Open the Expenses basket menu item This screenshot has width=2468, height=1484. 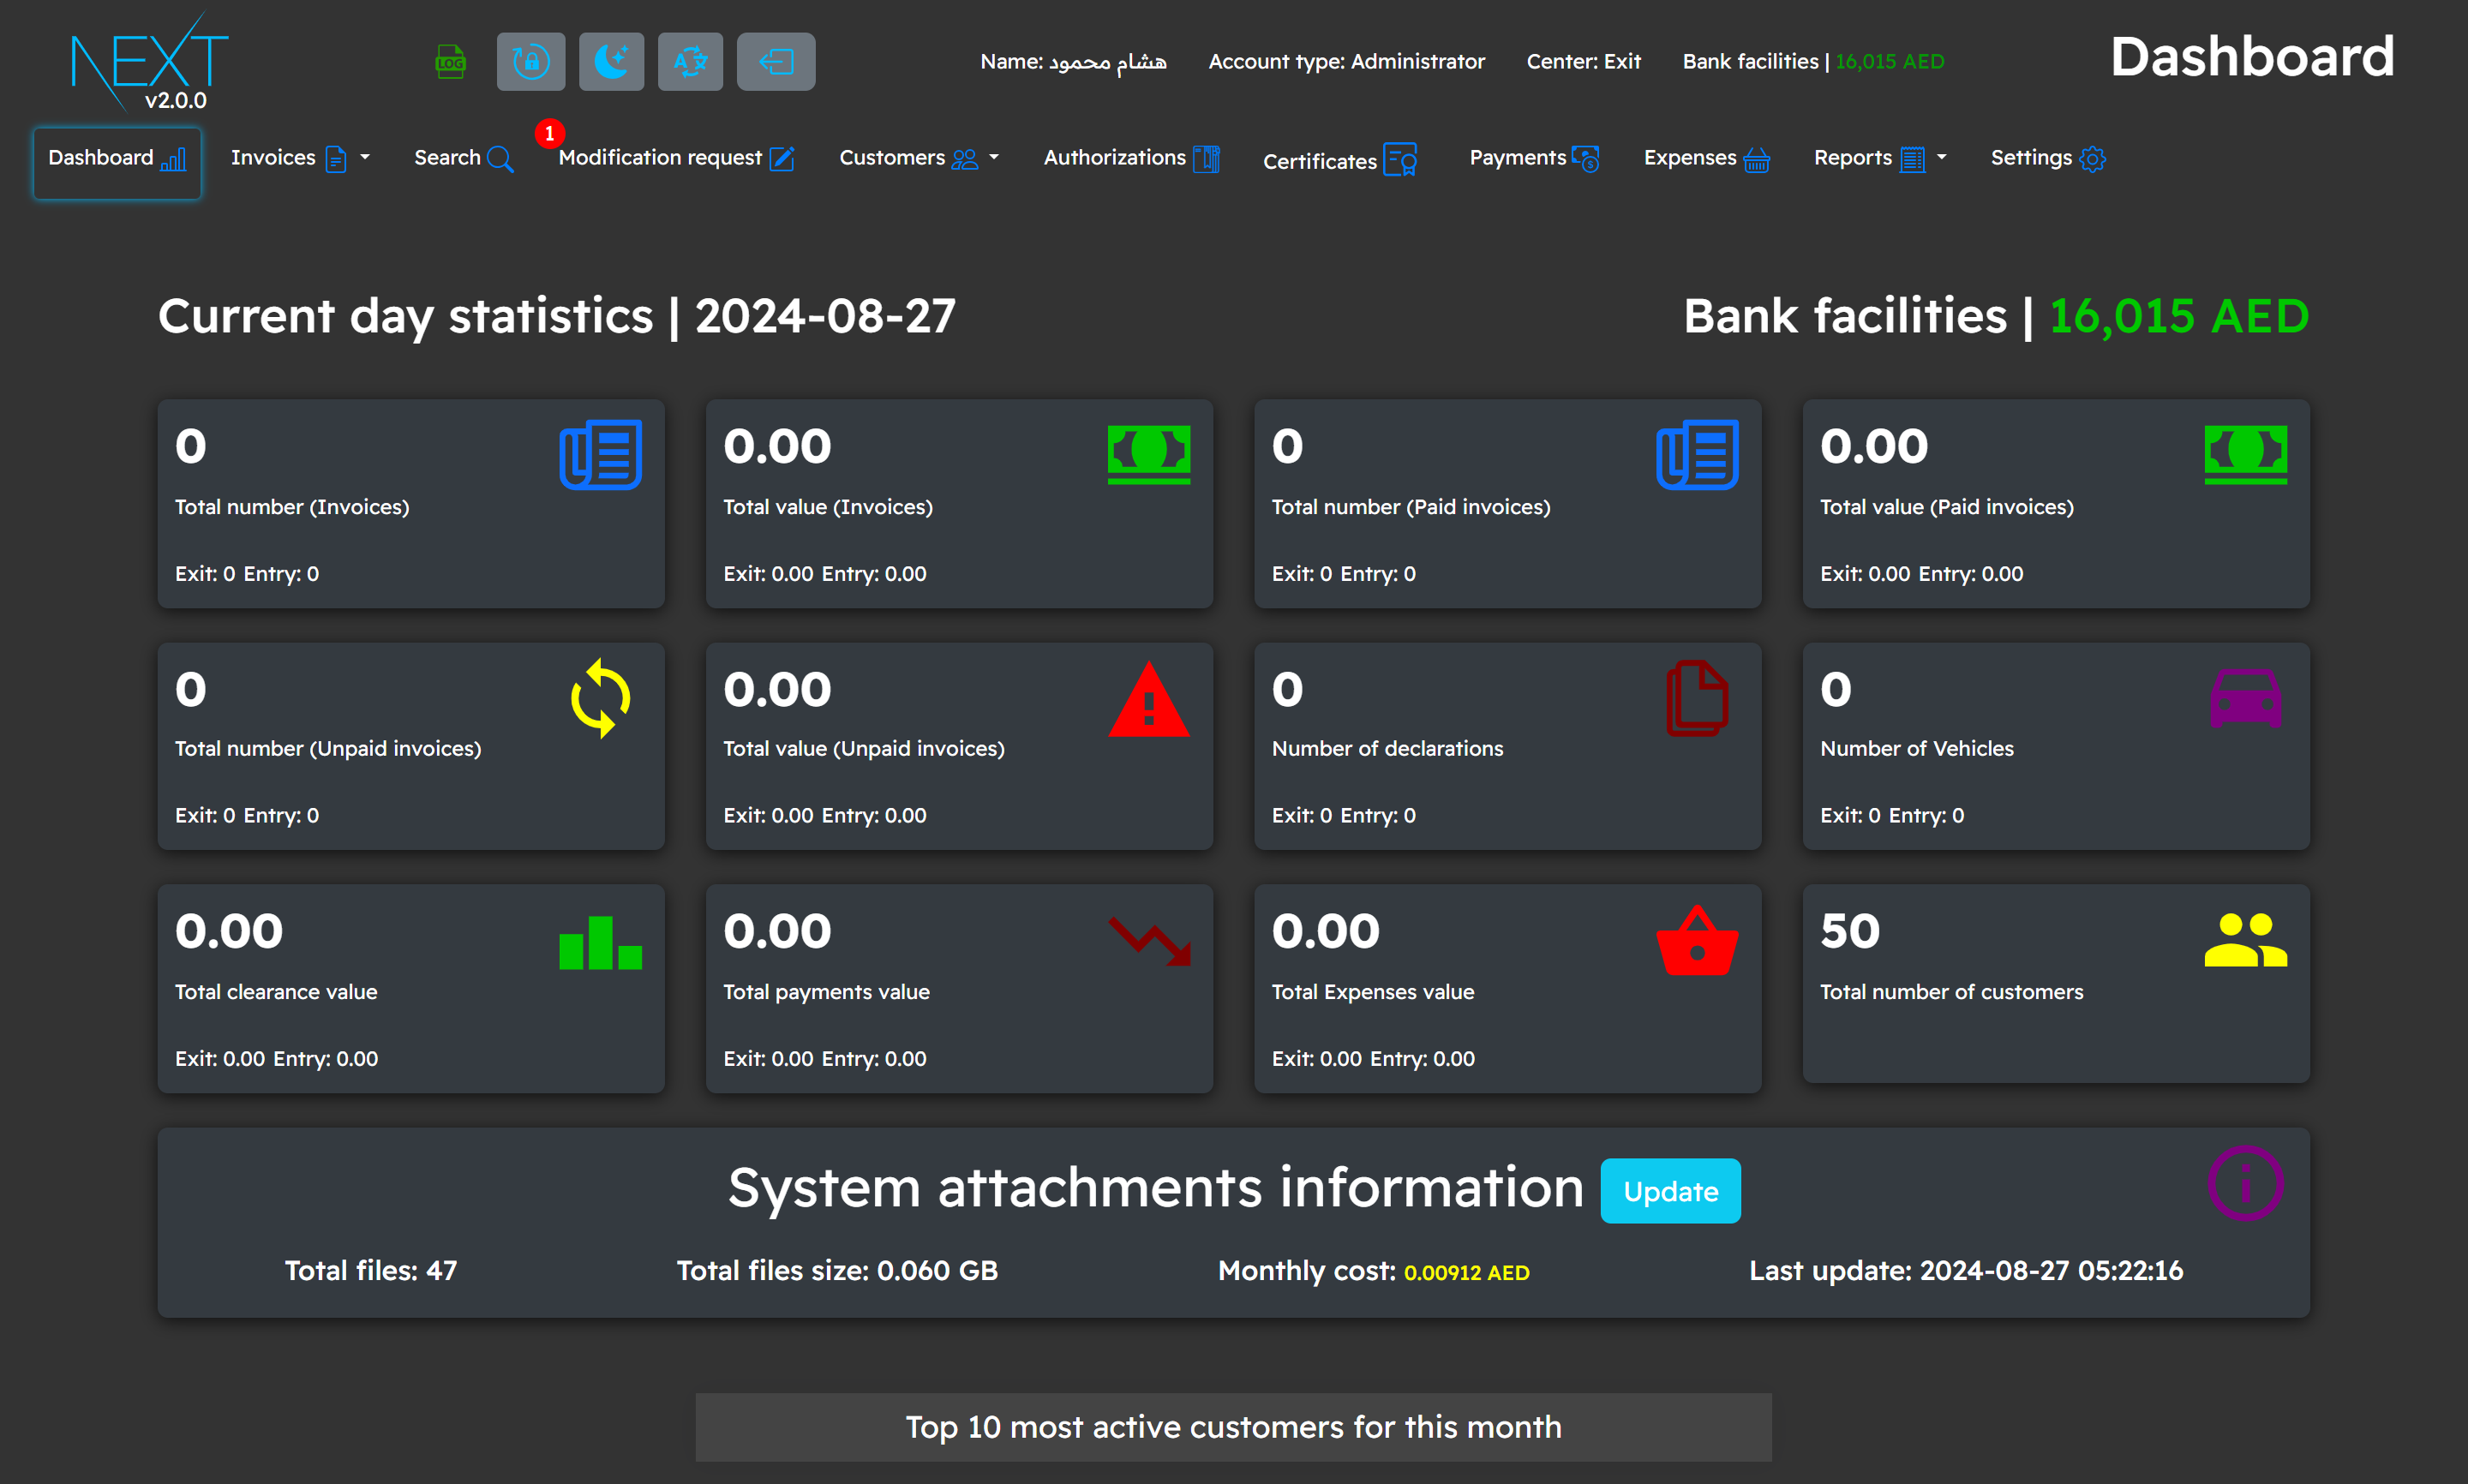click(x=1706, y=158)
